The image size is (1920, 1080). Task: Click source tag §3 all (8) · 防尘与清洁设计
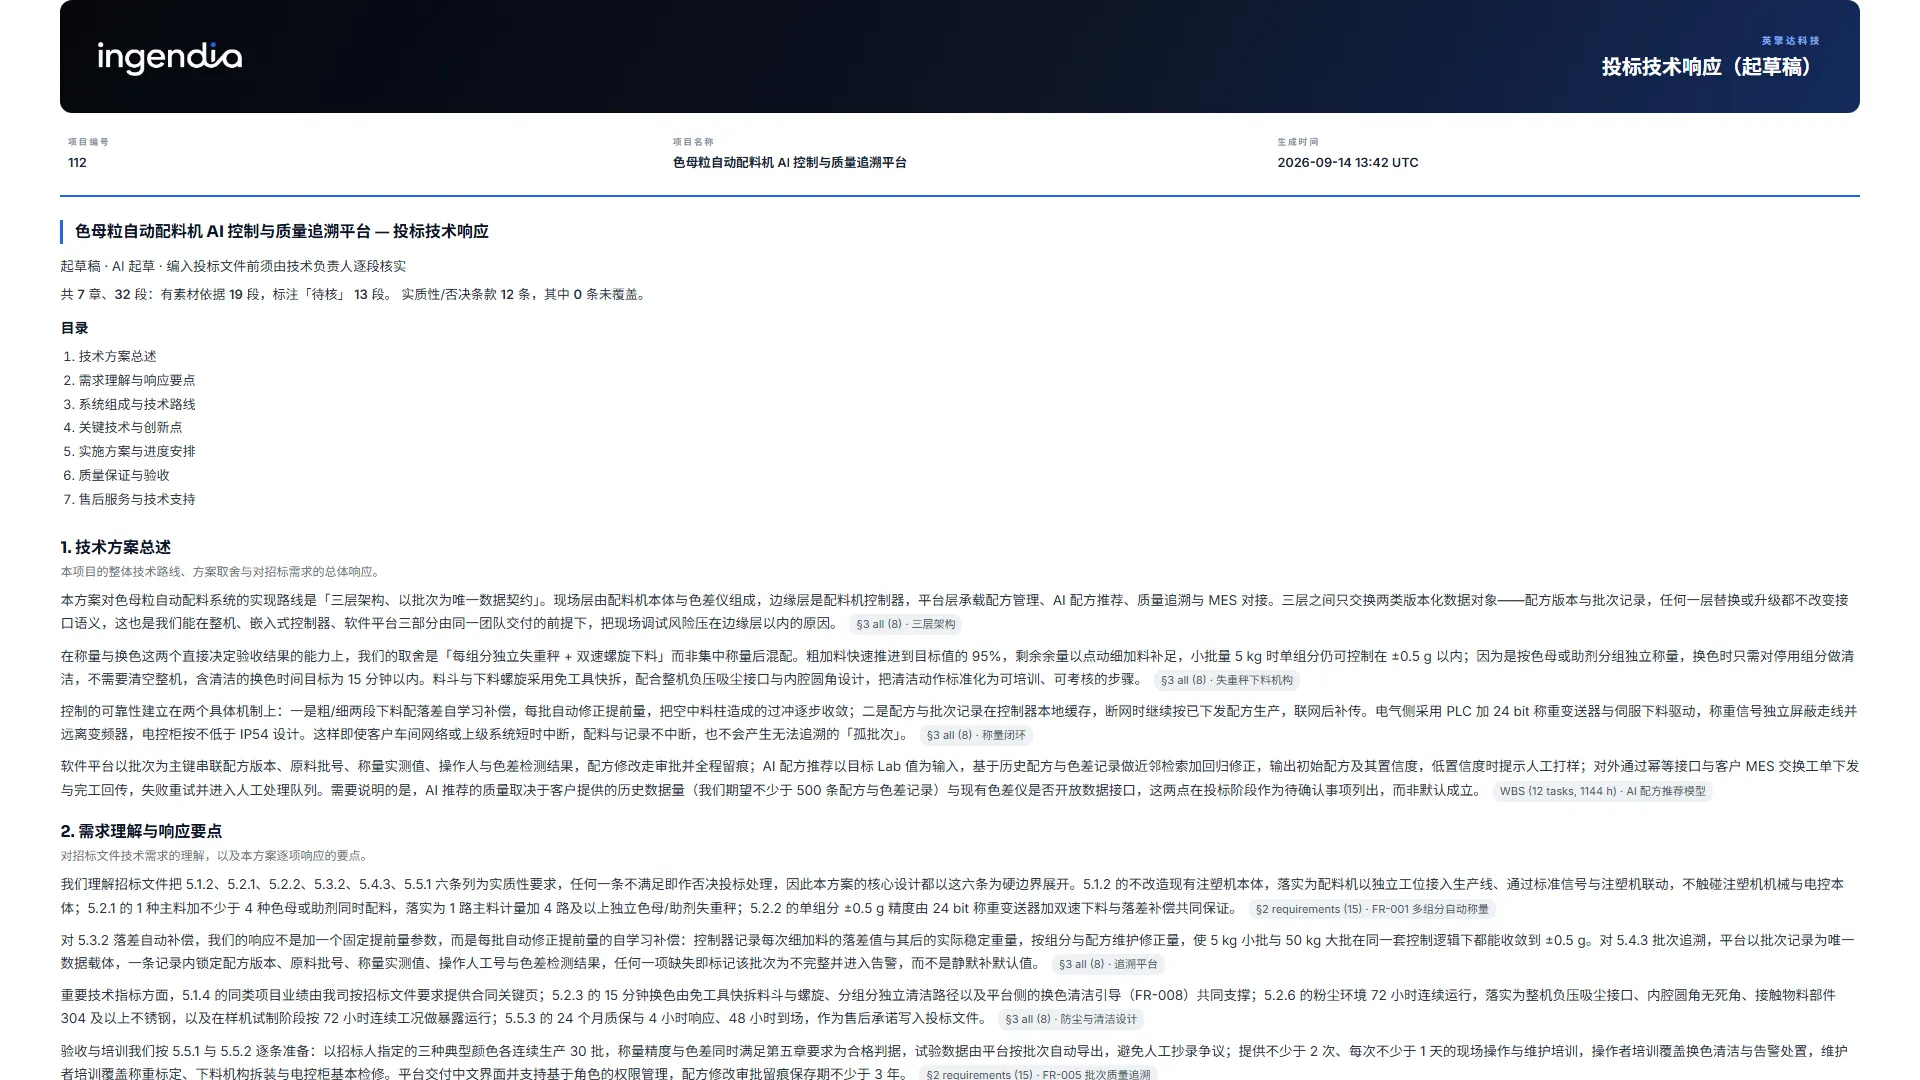pos(1071,1020)
